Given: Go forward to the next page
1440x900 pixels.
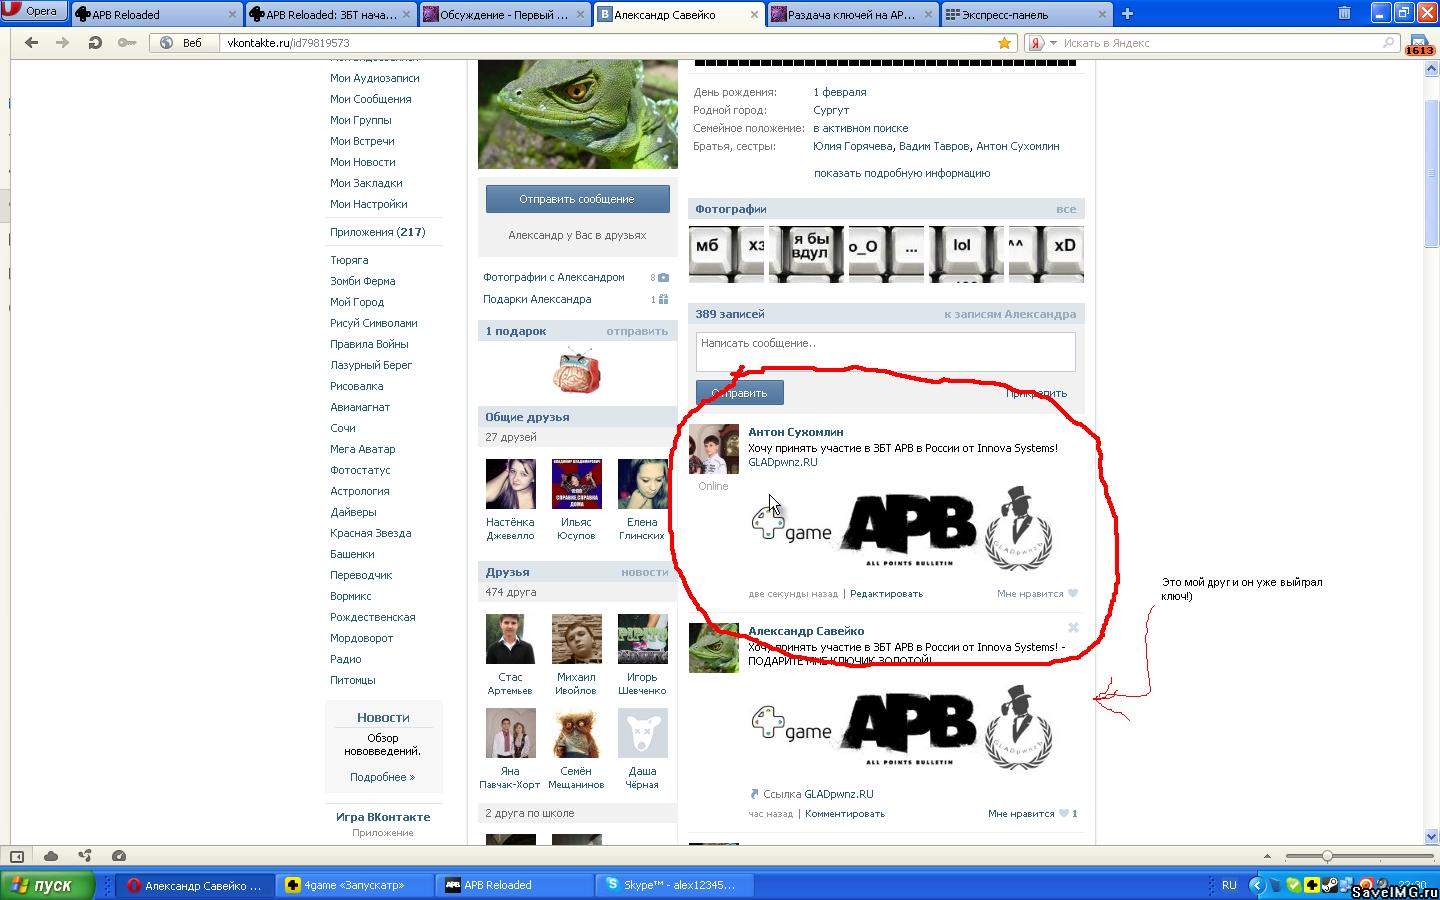Looking at the screenshot, I should [x=63, y=43].
